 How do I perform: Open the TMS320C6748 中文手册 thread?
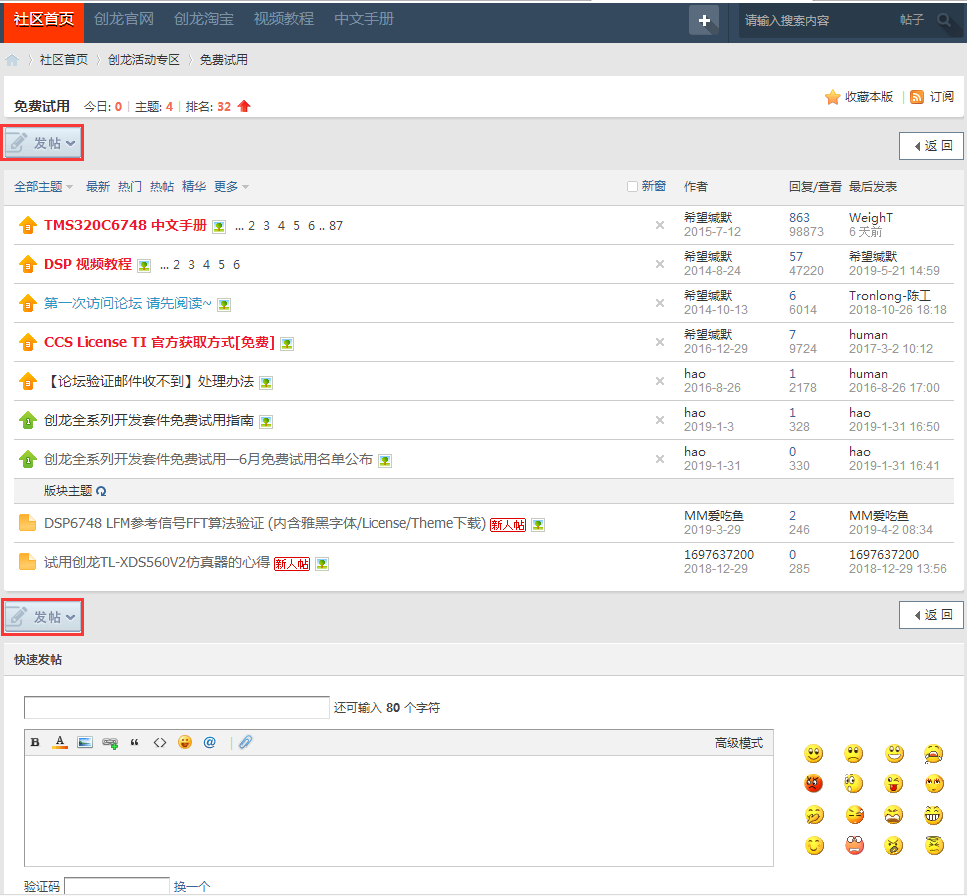pyautogui.click(x=125, y=225)
